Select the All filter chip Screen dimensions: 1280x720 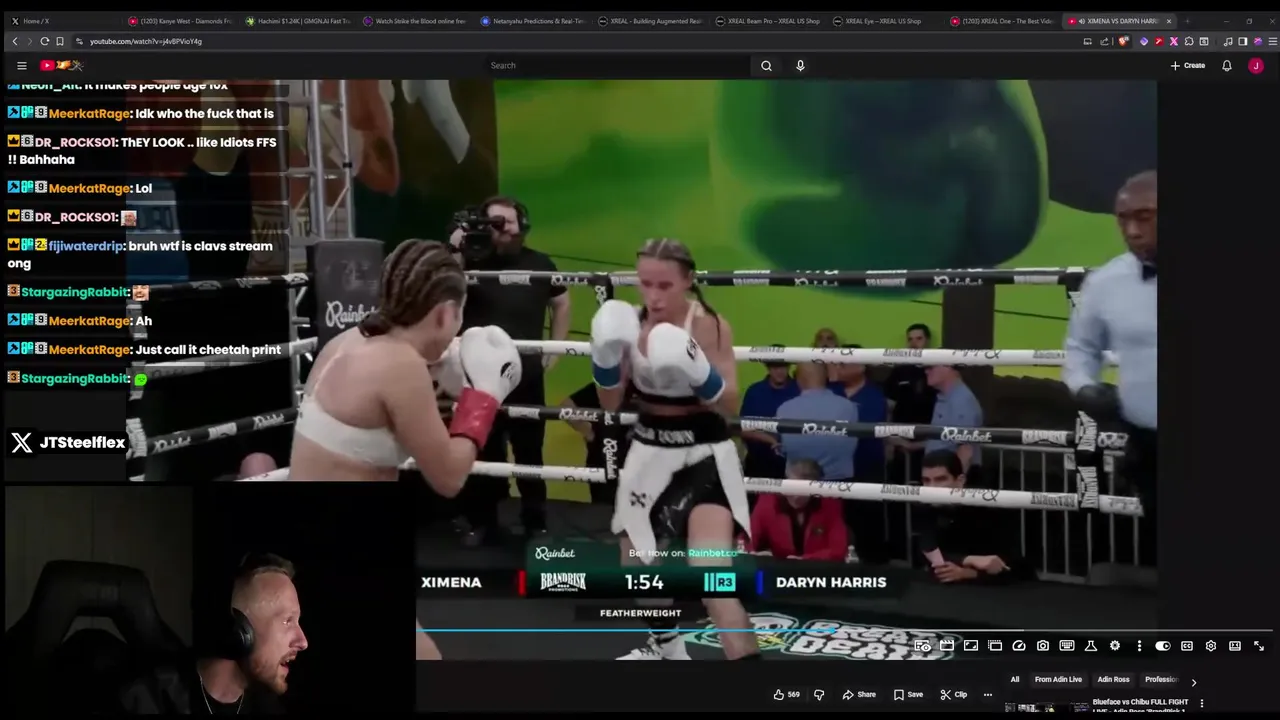pos(1015,679)
